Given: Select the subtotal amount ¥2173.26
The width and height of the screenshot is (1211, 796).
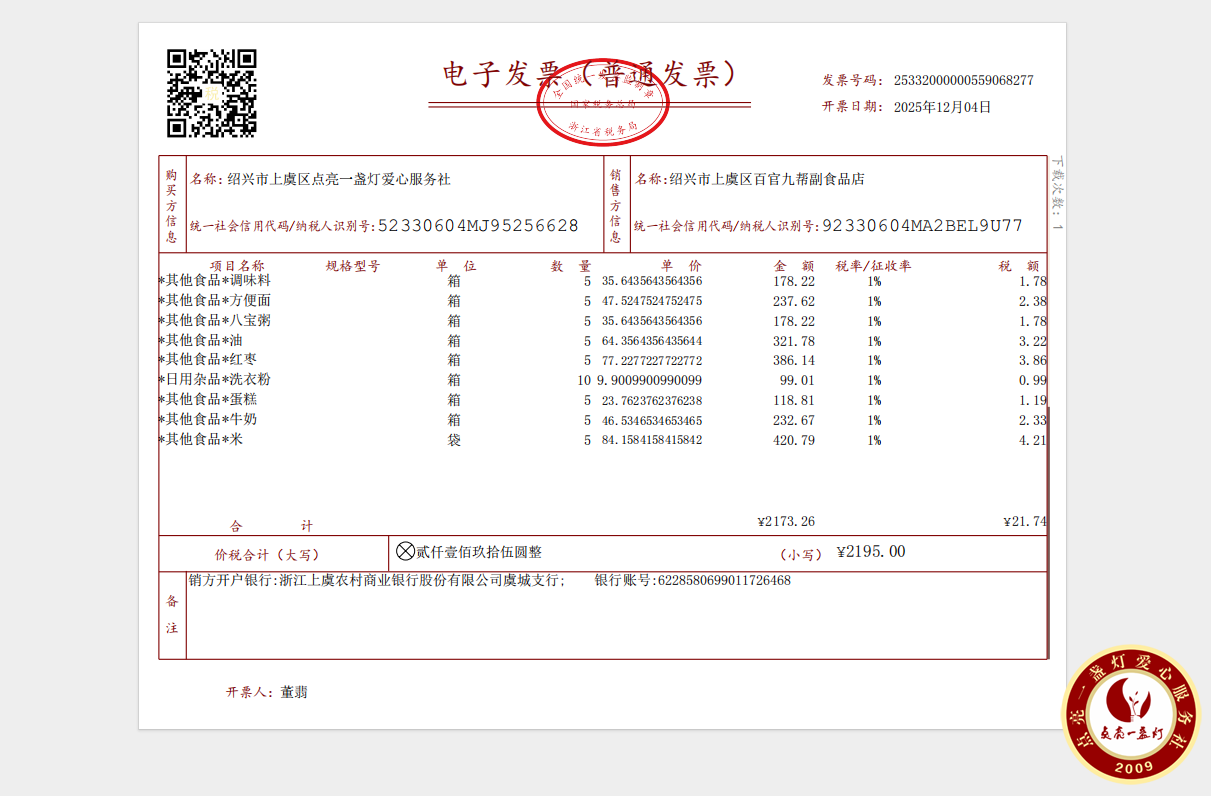Looking at the screenshot, I should point(786,522).
